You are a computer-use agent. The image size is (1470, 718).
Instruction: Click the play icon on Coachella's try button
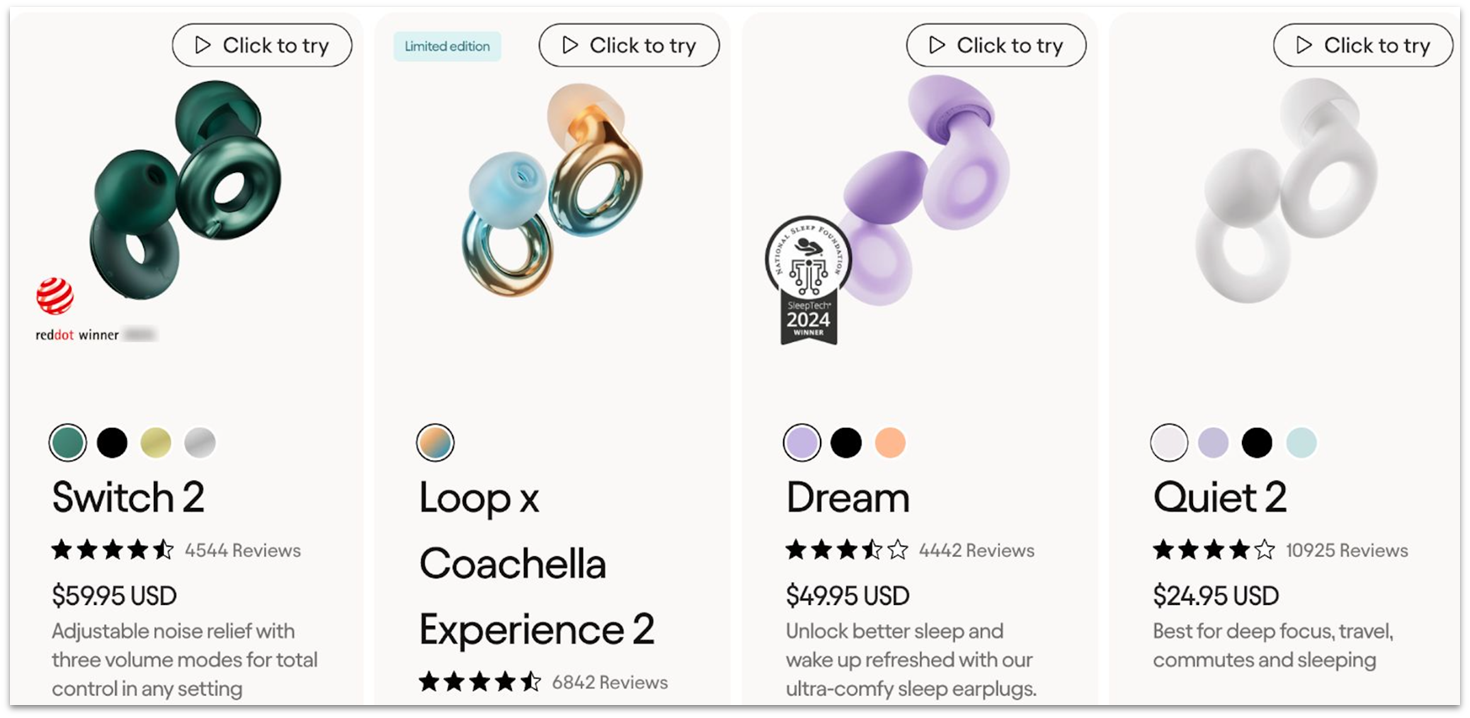pos(568,44)
